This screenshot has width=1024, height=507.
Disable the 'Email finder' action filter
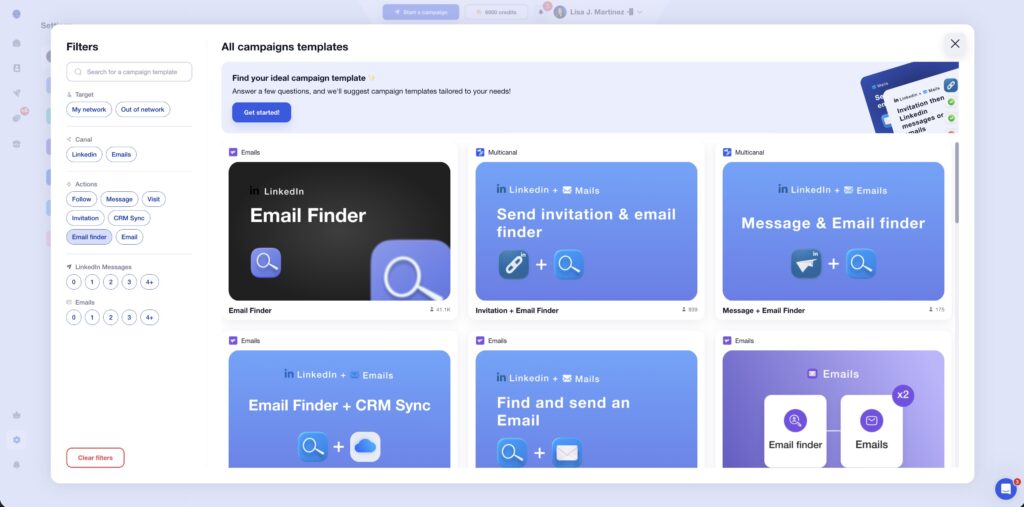(89, 237)
